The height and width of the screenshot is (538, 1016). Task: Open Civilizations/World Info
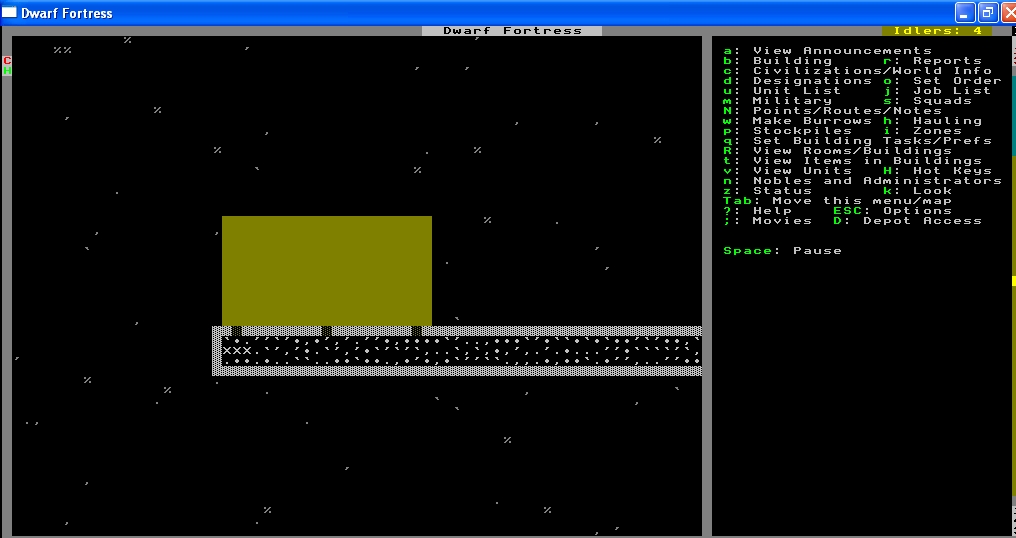857,71
